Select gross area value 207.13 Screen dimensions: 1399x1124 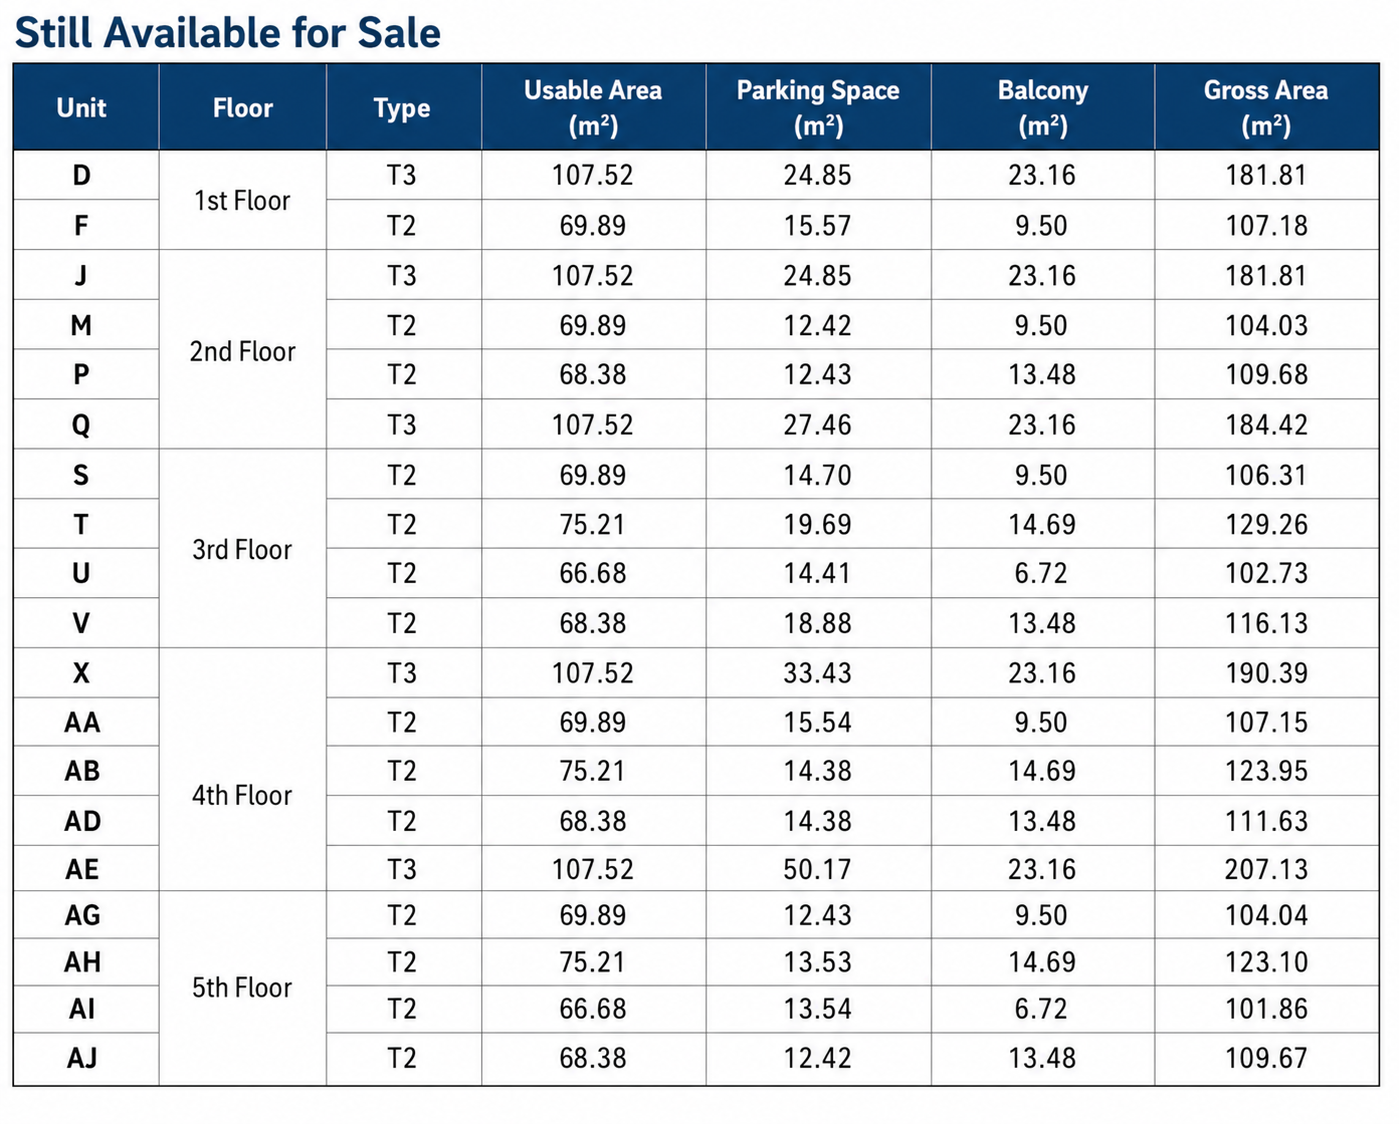pyautogui.click(x=1266, y=869)
